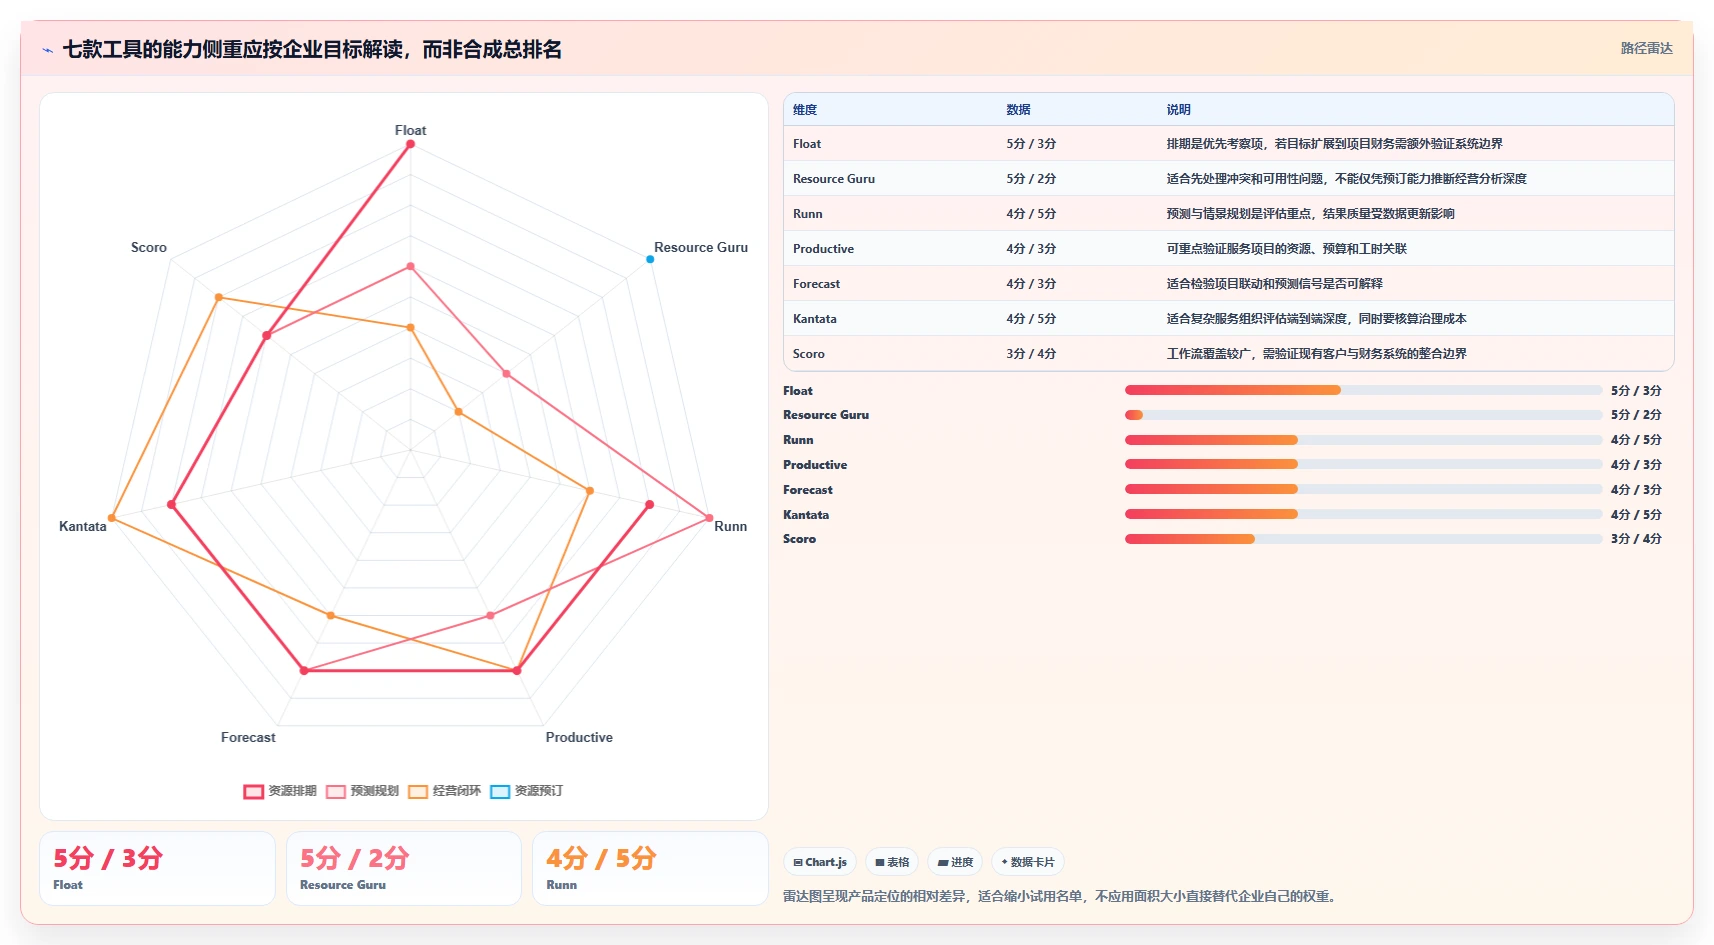The image size is (1714, 945).
Task: Click the Runn progress bar
Action: point(1363,440)
